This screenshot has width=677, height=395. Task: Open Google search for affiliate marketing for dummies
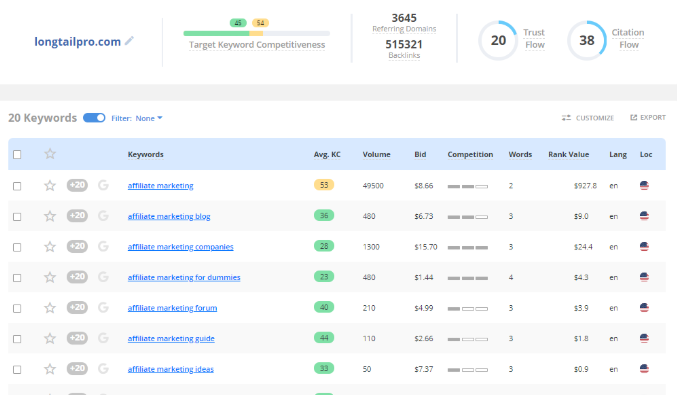tap(103, 277)
